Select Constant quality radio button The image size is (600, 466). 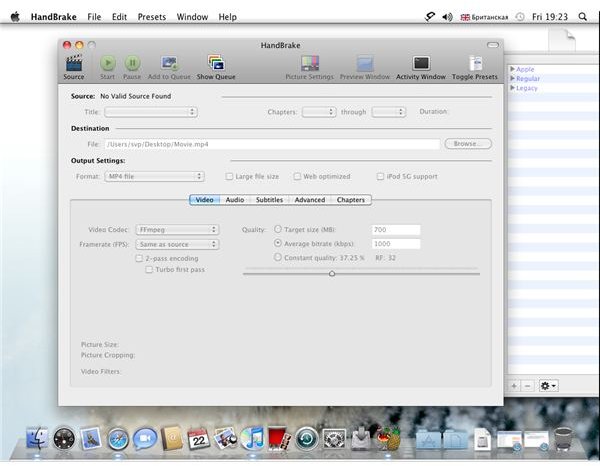click(278, 257)
